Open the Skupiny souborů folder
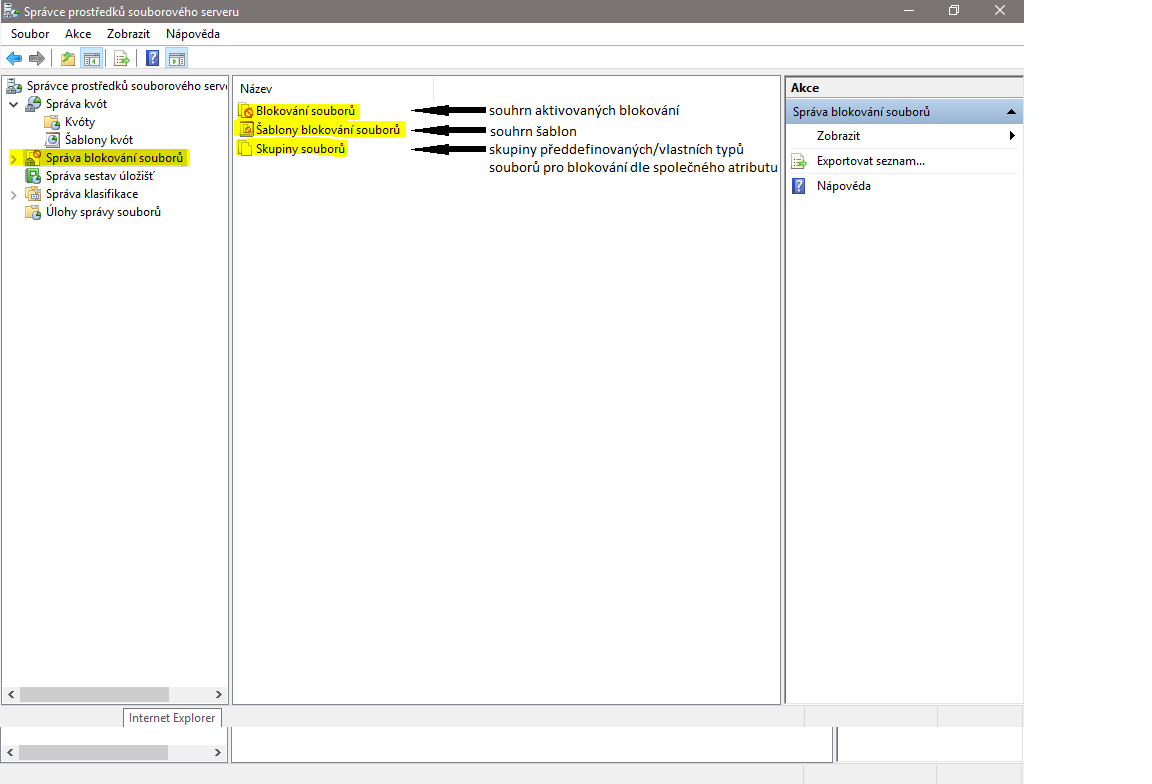This screenshot has width=1152, height=784. (300, 149)
